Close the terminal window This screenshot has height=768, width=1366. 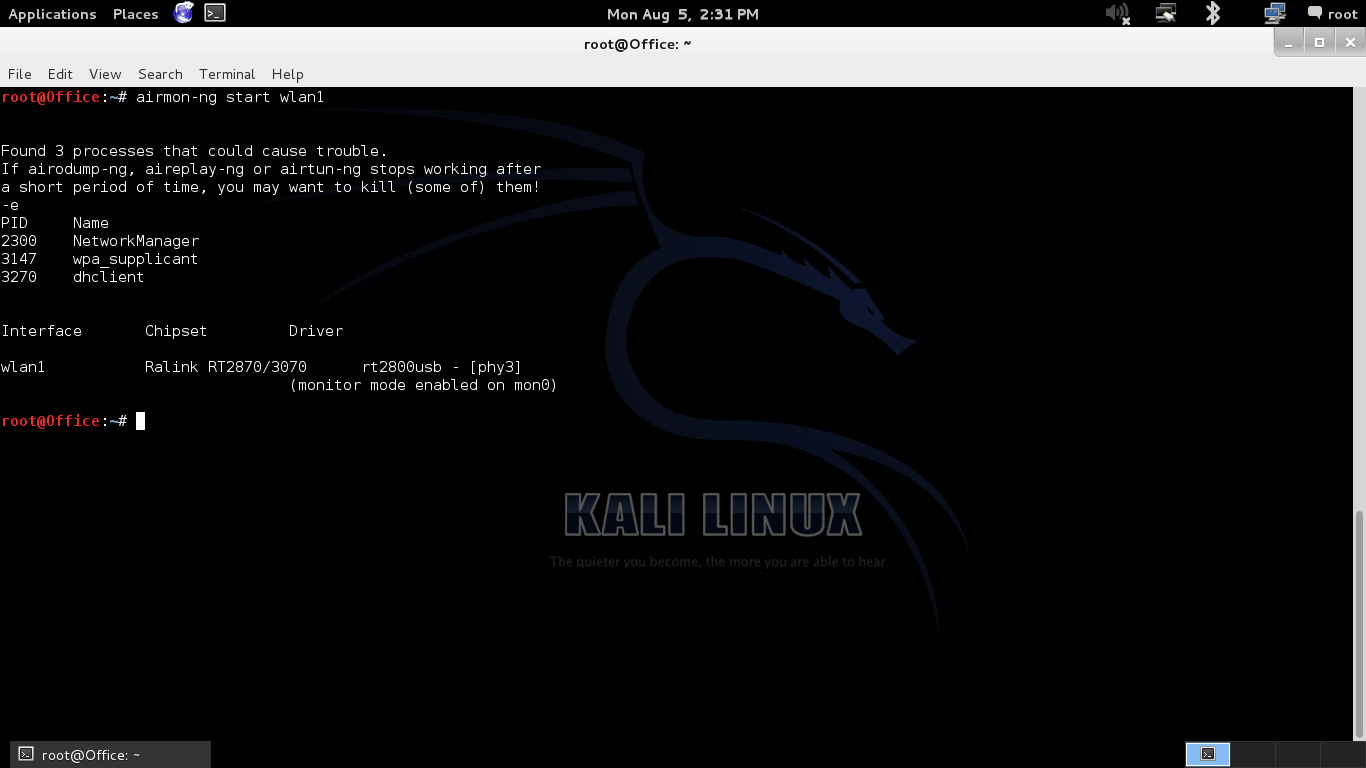pos(1350,43)
